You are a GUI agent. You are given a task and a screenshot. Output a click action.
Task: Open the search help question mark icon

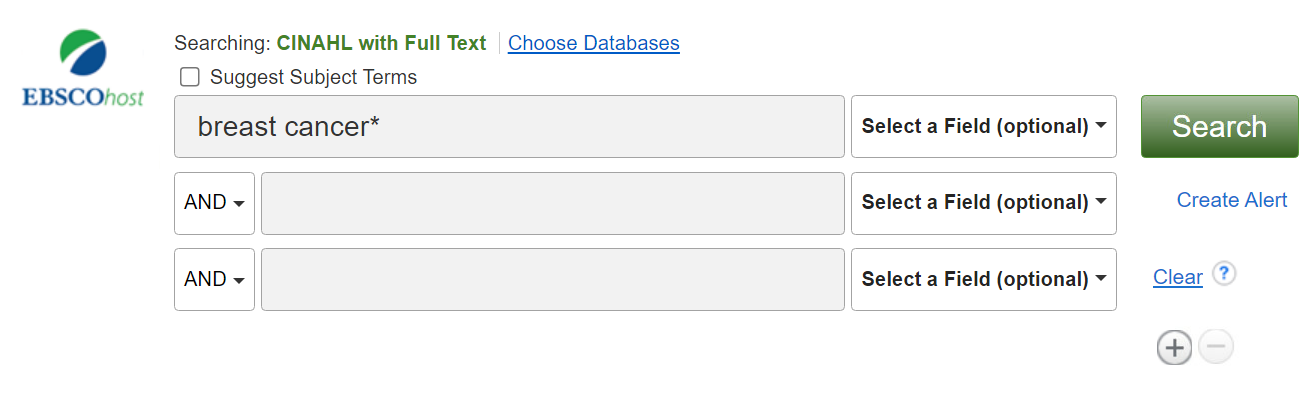[x=1224, y=274]
